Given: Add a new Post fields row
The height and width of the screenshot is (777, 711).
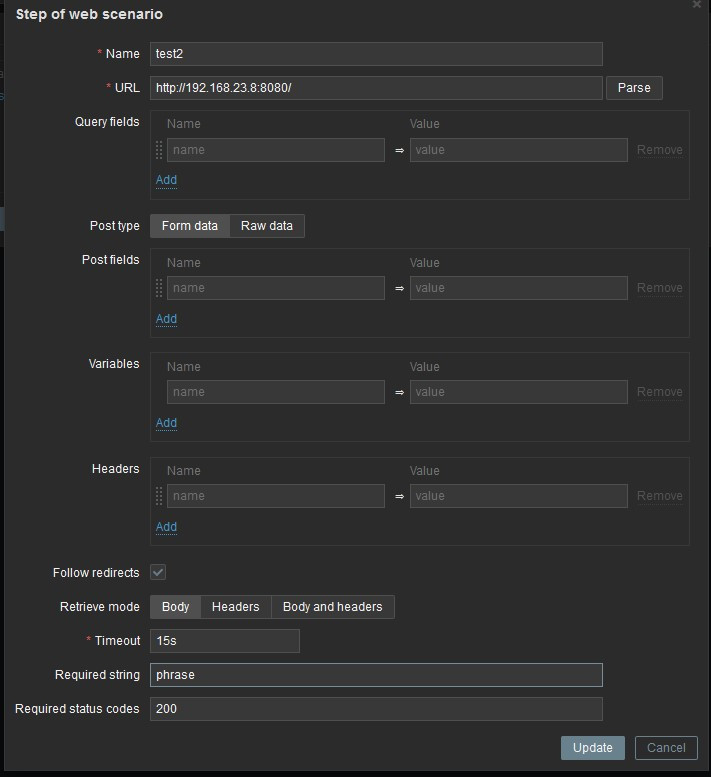Looking at the screenshot, I should pyautogui.click(x=166, y=319).
